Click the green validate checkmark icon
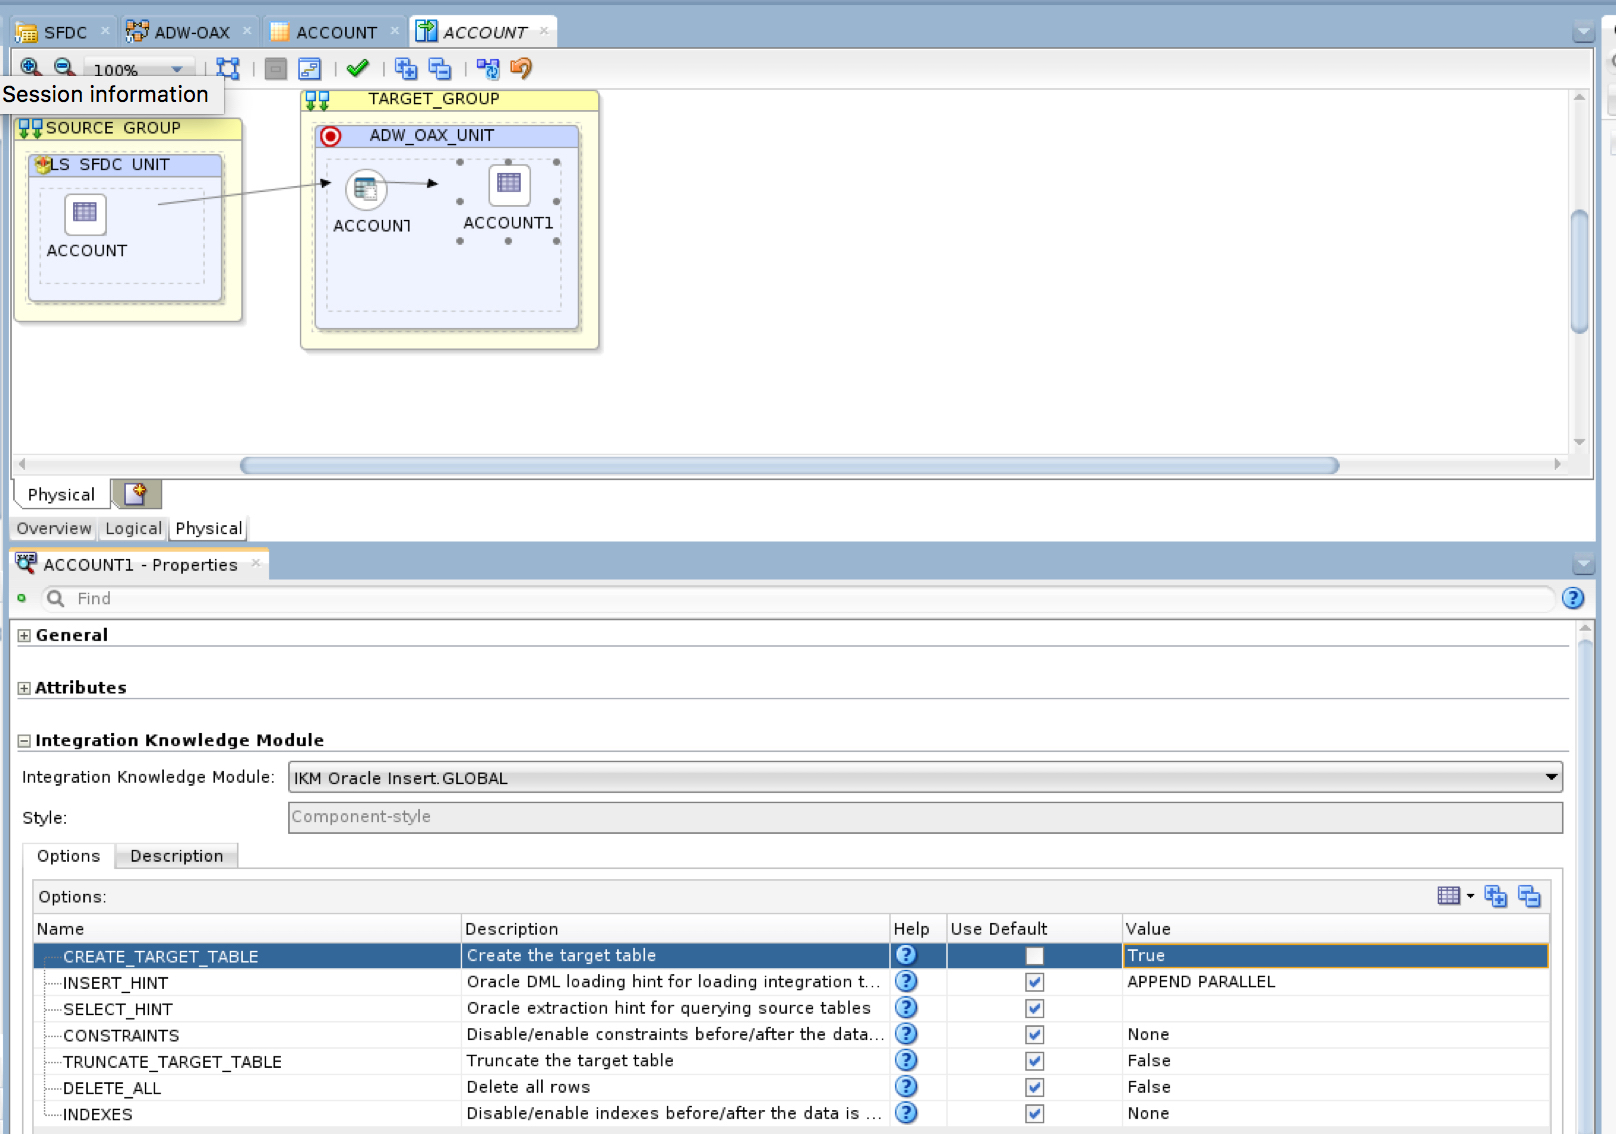1616x1134 pixels. pos(357,68)
